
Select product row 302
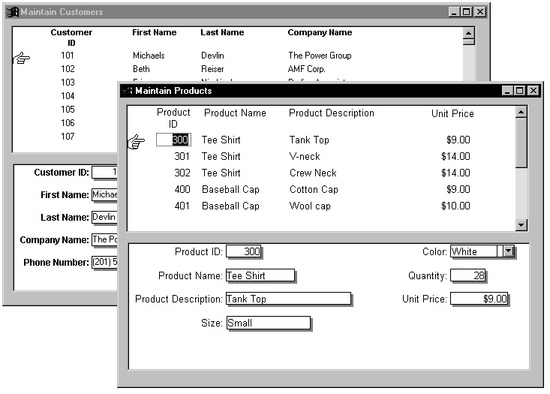[x=322, y=173]
